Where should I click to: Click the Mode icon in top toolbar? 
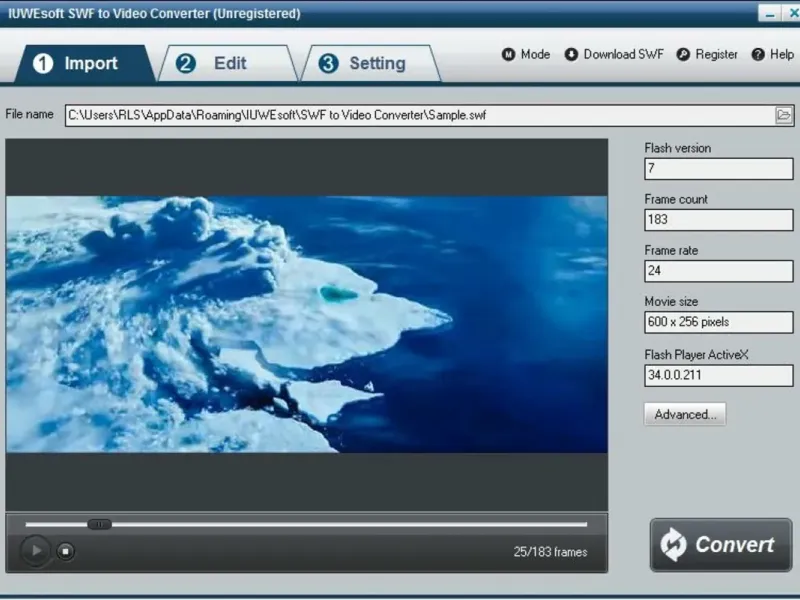pos(509,55)
